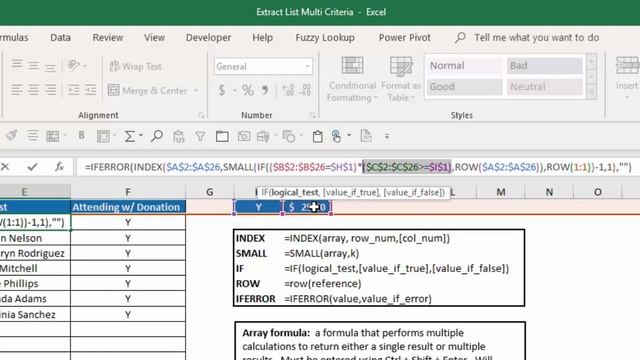Click Increase Decimal icon
The image size is (640, 360).
[288, 90]
